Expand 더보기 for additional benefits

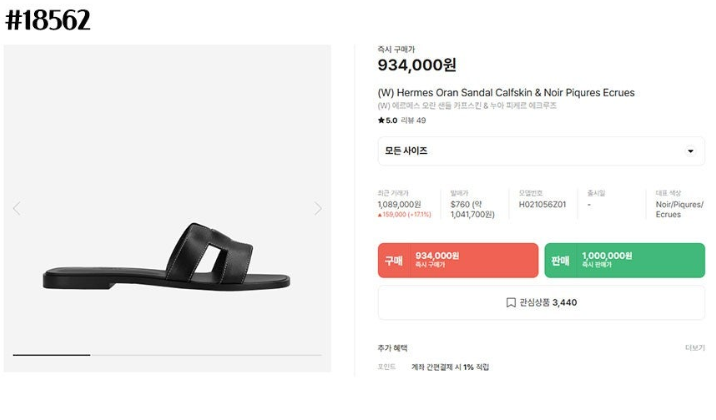(x=695, y=348)
